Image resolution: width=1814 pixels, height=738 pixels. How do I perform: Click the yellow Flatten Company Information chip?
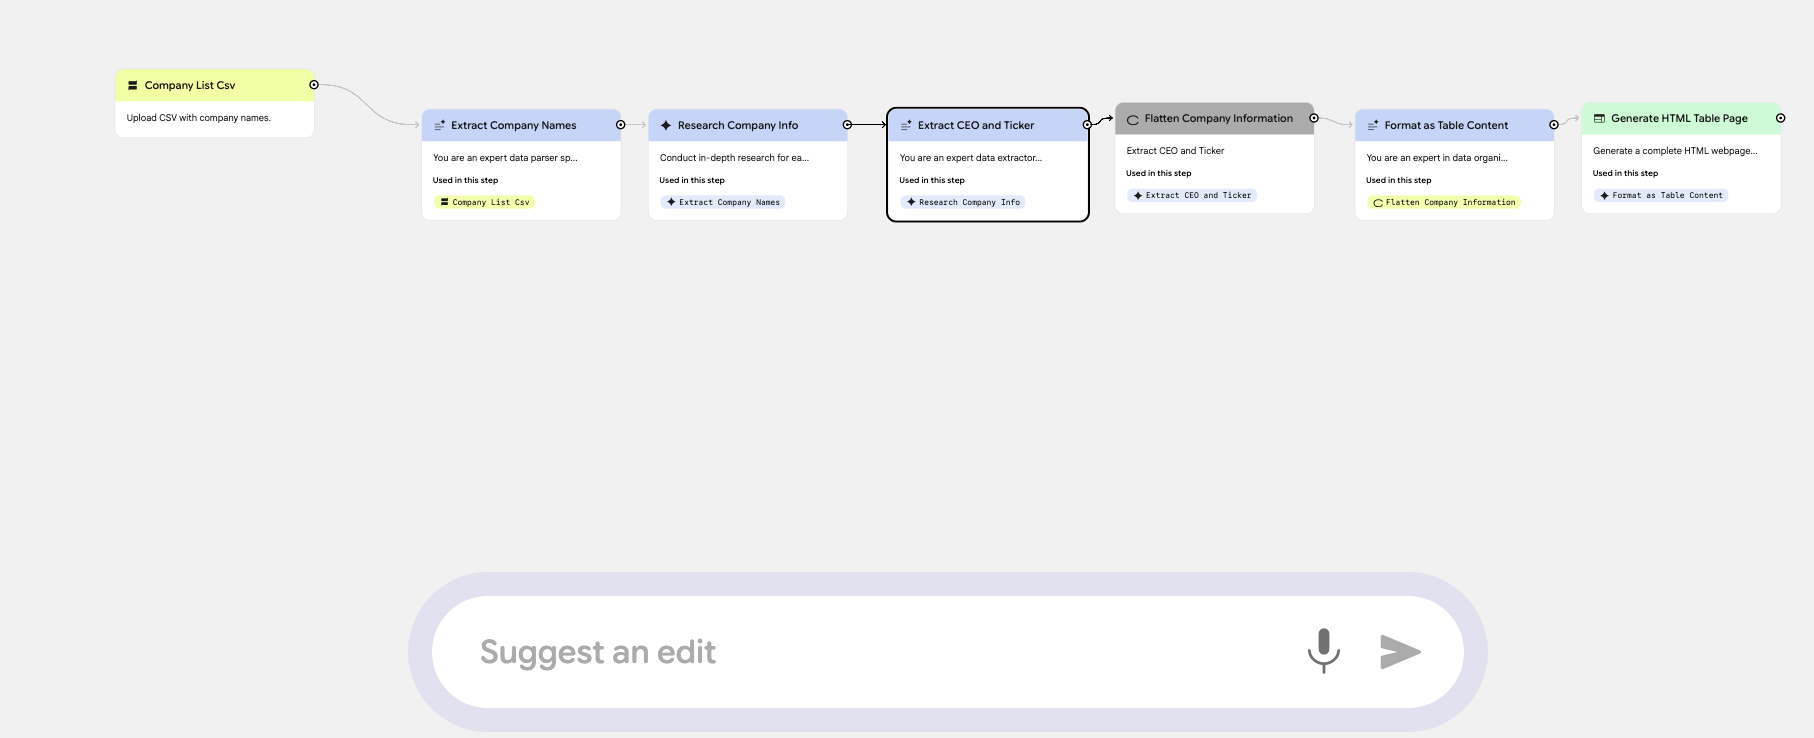click(x=1444, y=202)
